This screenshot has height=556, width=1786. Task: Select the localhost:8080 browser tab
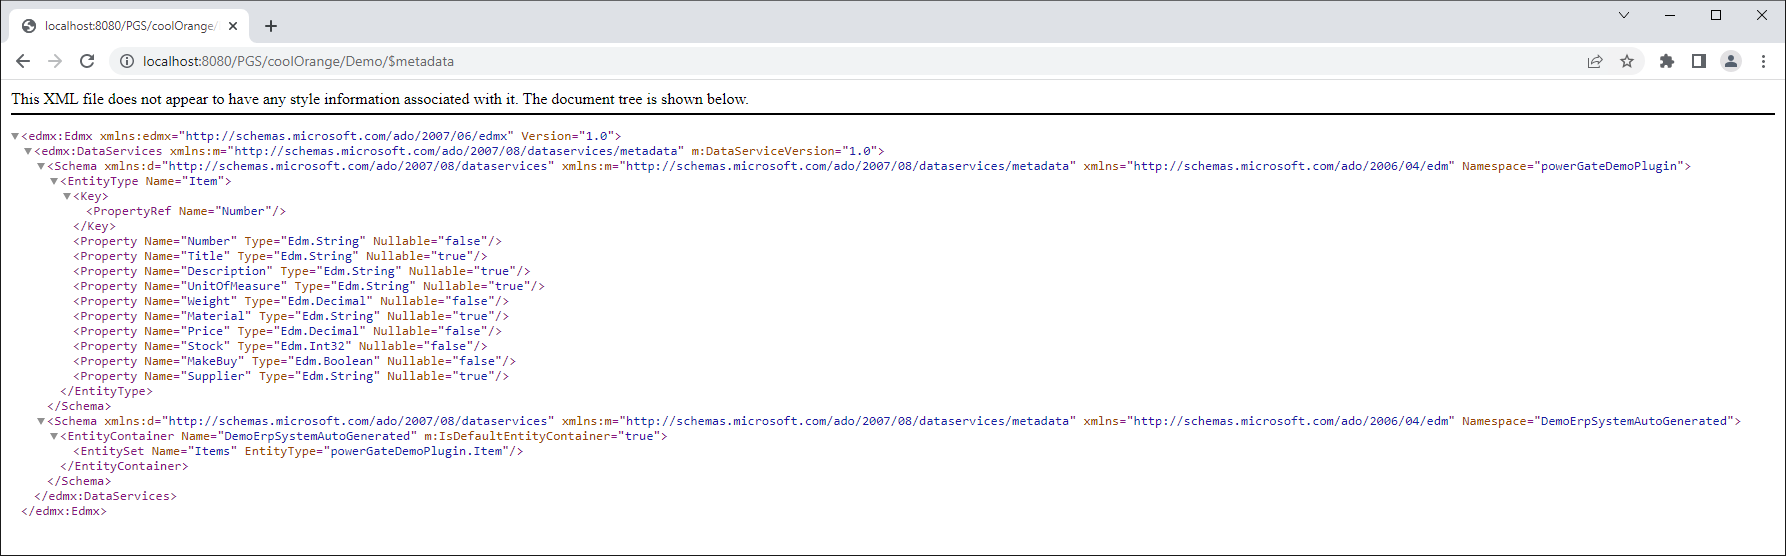128,26
